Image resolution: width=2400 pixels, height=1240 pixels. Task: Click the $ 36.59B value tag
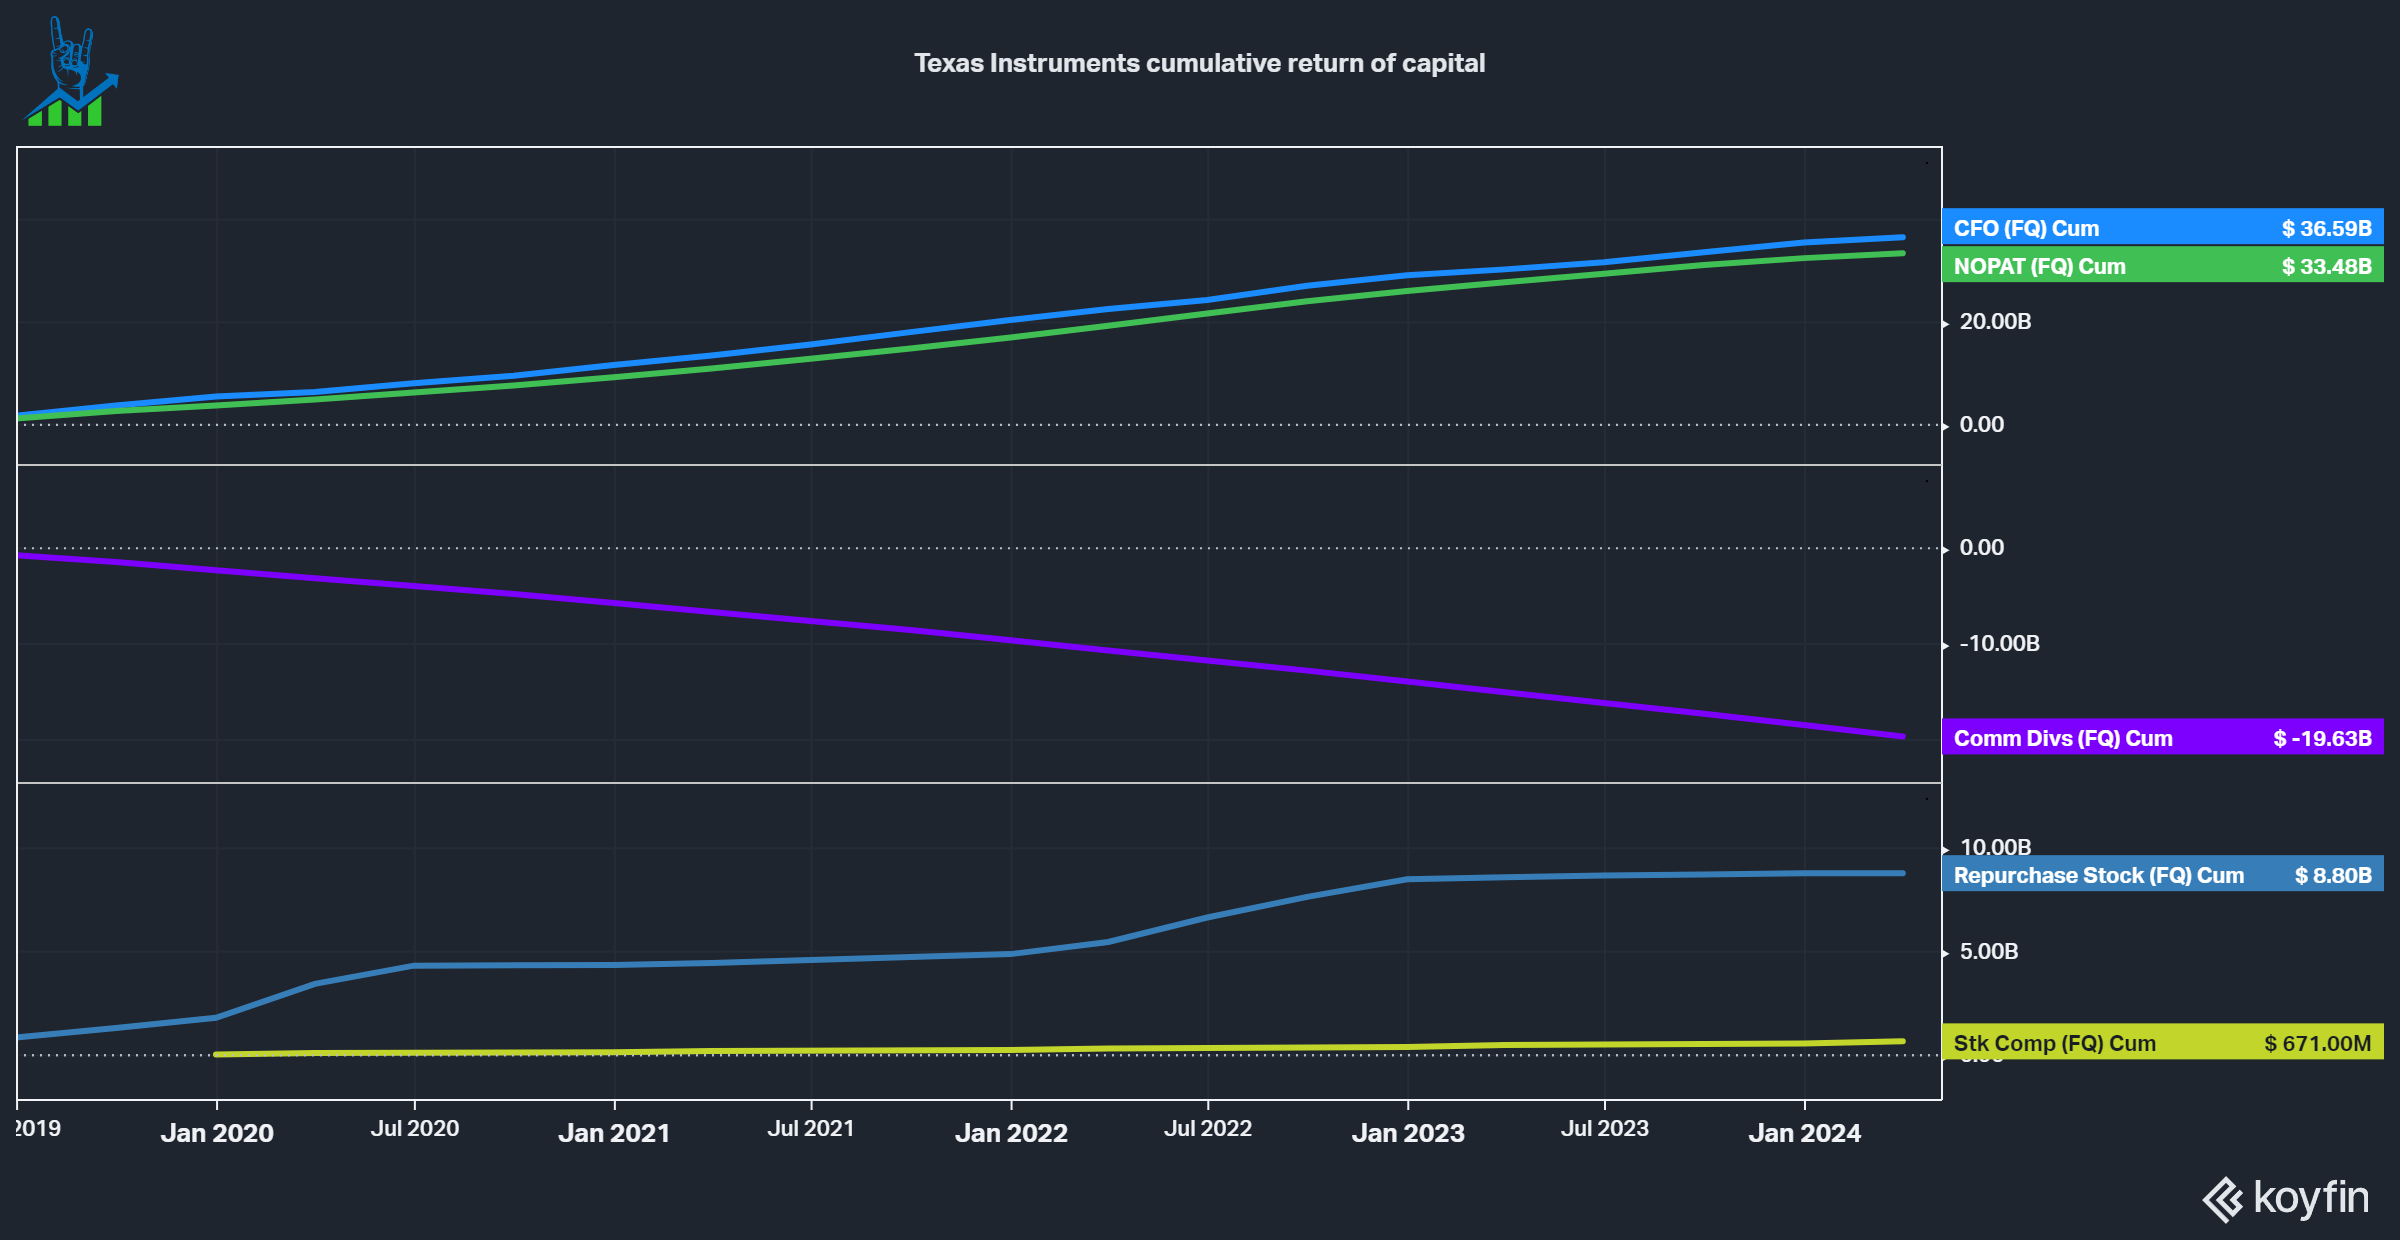[x=2326, y=228]
